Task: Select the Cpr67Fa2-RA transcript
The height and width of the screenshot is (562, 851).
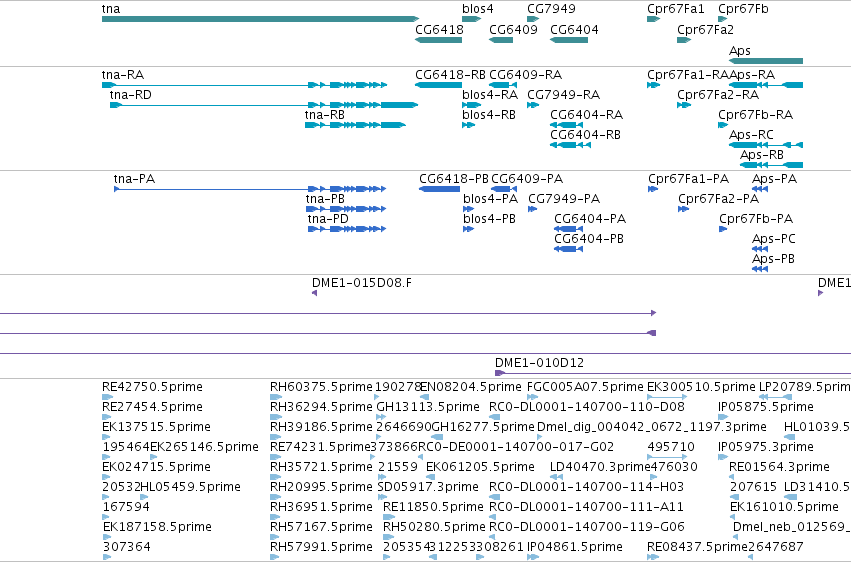Action: [x=684, y=105]
